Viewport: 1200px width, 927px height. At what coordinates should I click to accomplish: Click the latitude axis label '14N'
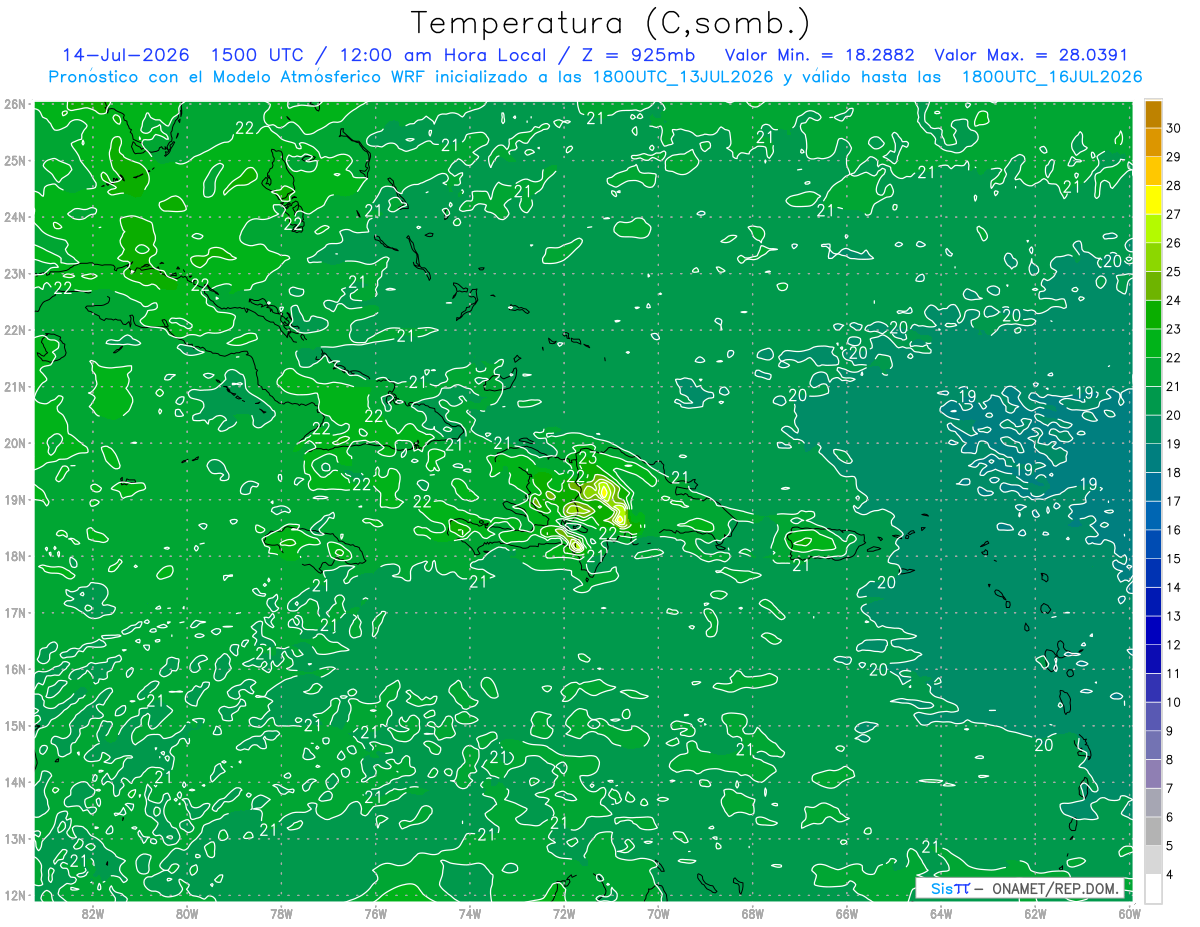click(x=14, y=782)
